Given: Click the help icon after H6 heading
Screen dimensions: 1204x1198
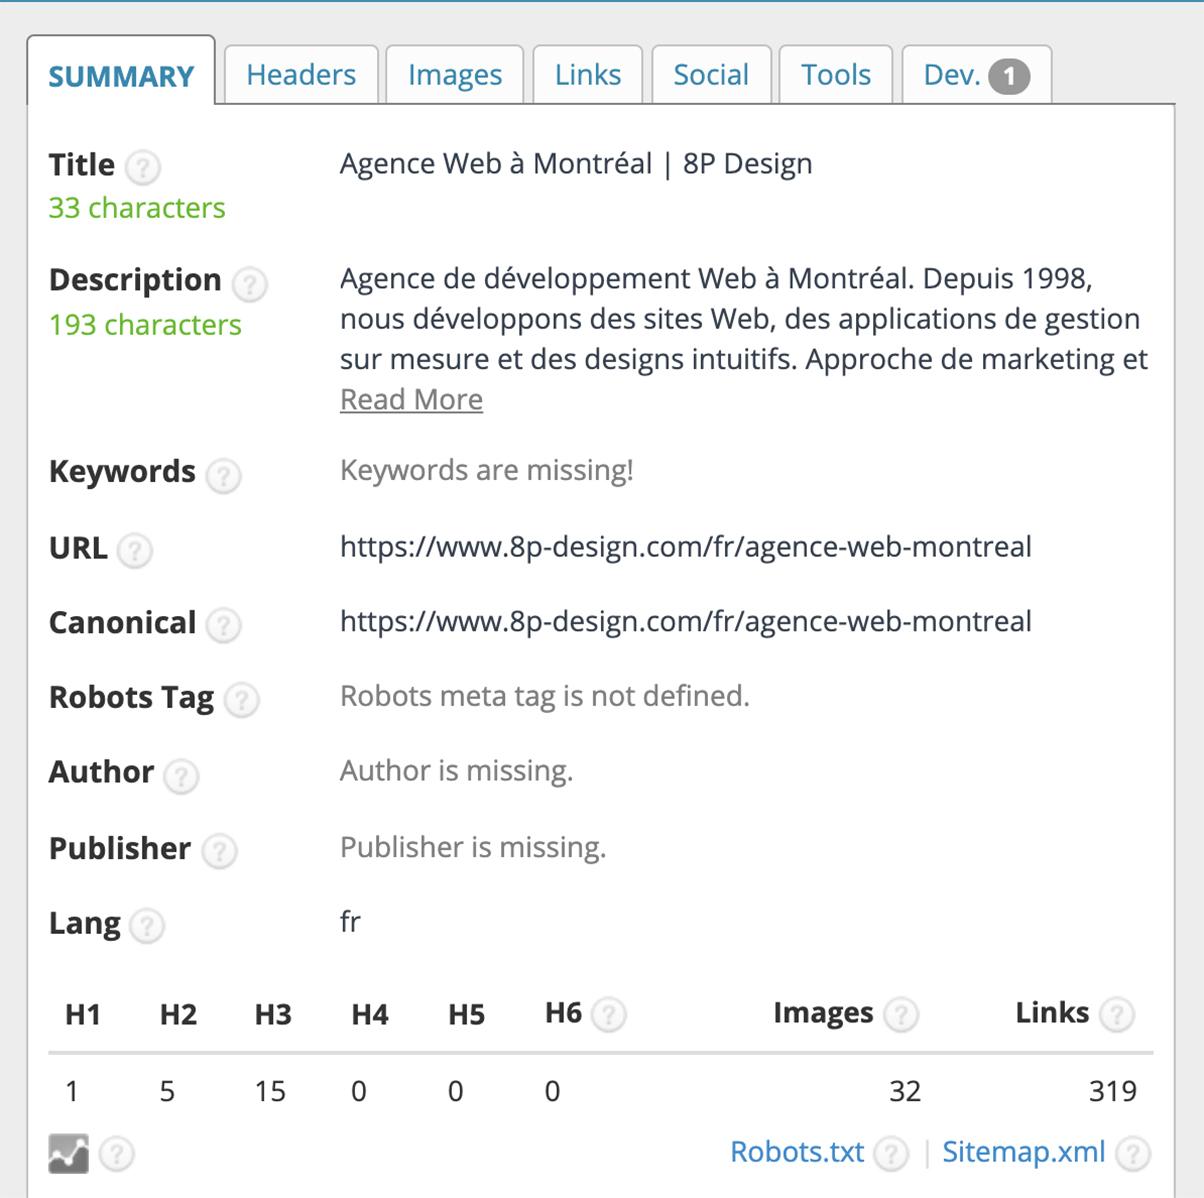Looking at the screenshot, I should [609, 1016].
